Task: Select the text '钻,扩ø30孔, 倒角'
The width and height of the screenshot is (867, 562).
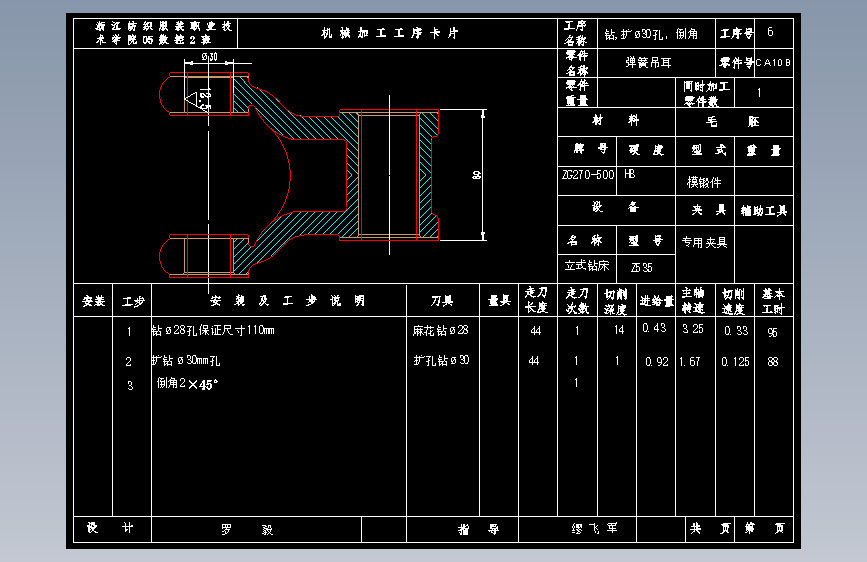Action: tap(651, 34)
